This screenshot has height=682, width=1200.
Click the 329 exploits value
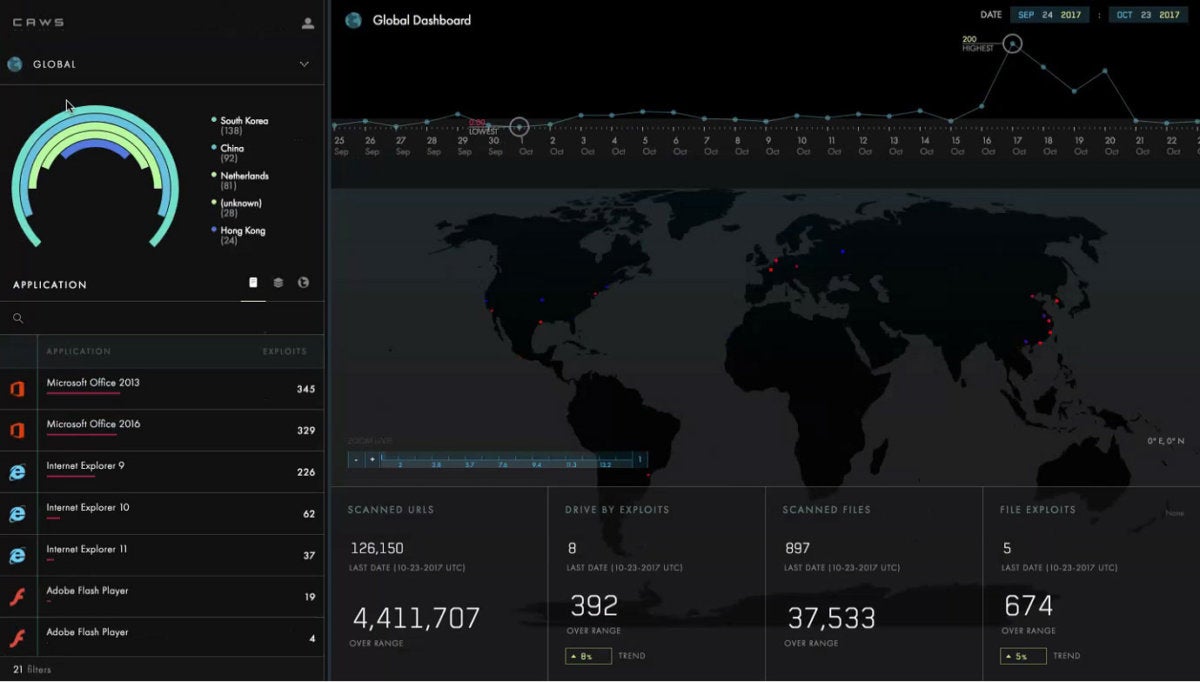306,430
